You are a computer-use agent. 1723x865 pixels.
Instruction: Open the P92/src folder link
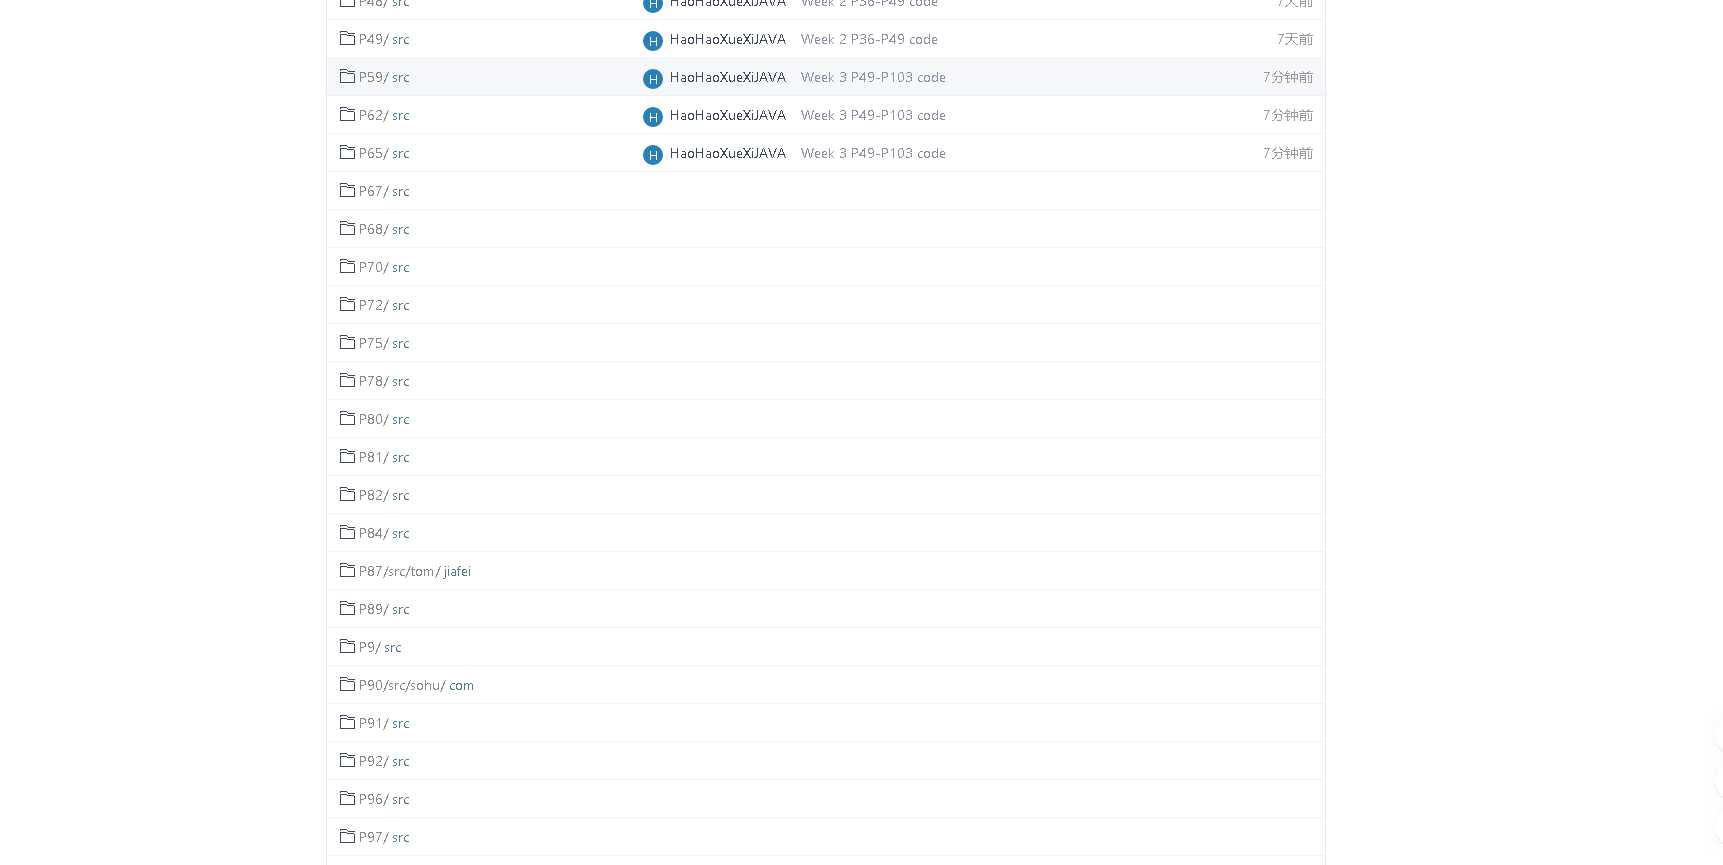click(x=384, y=761)
